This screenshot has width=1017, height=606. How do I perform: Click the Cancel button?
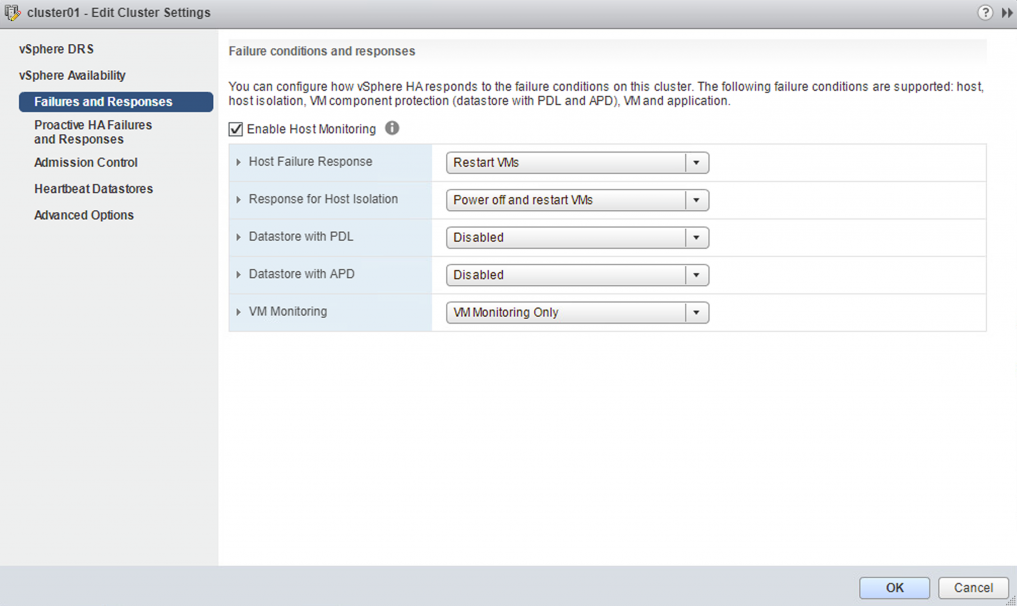pos(973,588)
